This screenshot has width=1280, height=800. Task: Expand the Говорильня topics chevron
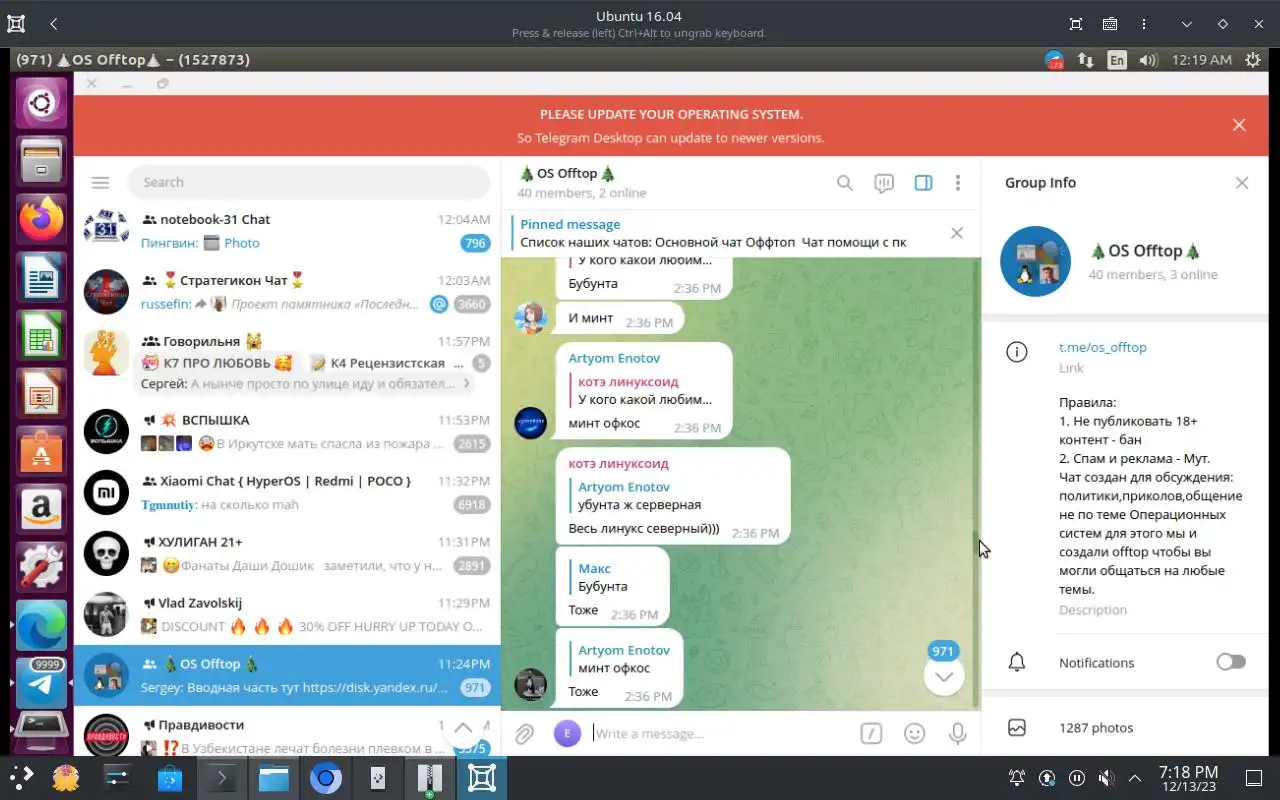coord(466,384)
